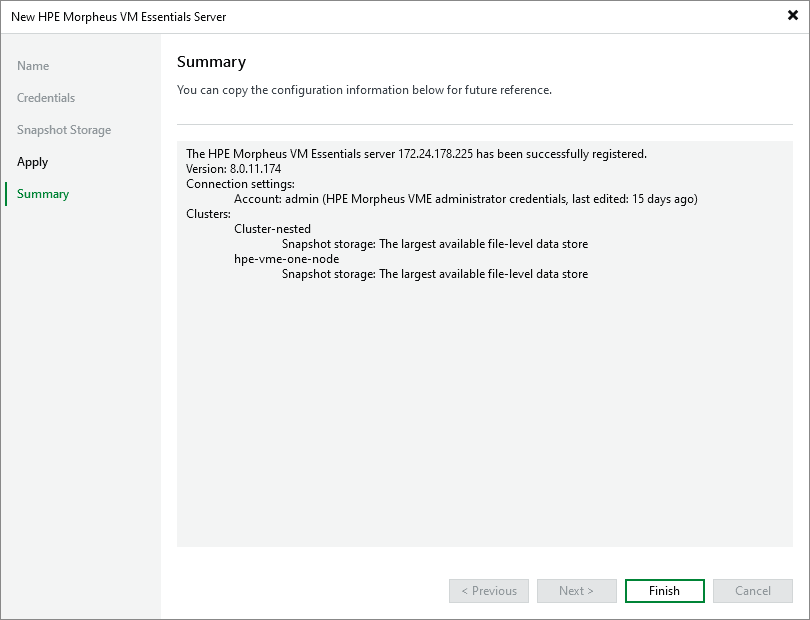This screenshot has height=620, width=810.
Task: Click the Cluster-nested entry
Action: tap(275, 229)
